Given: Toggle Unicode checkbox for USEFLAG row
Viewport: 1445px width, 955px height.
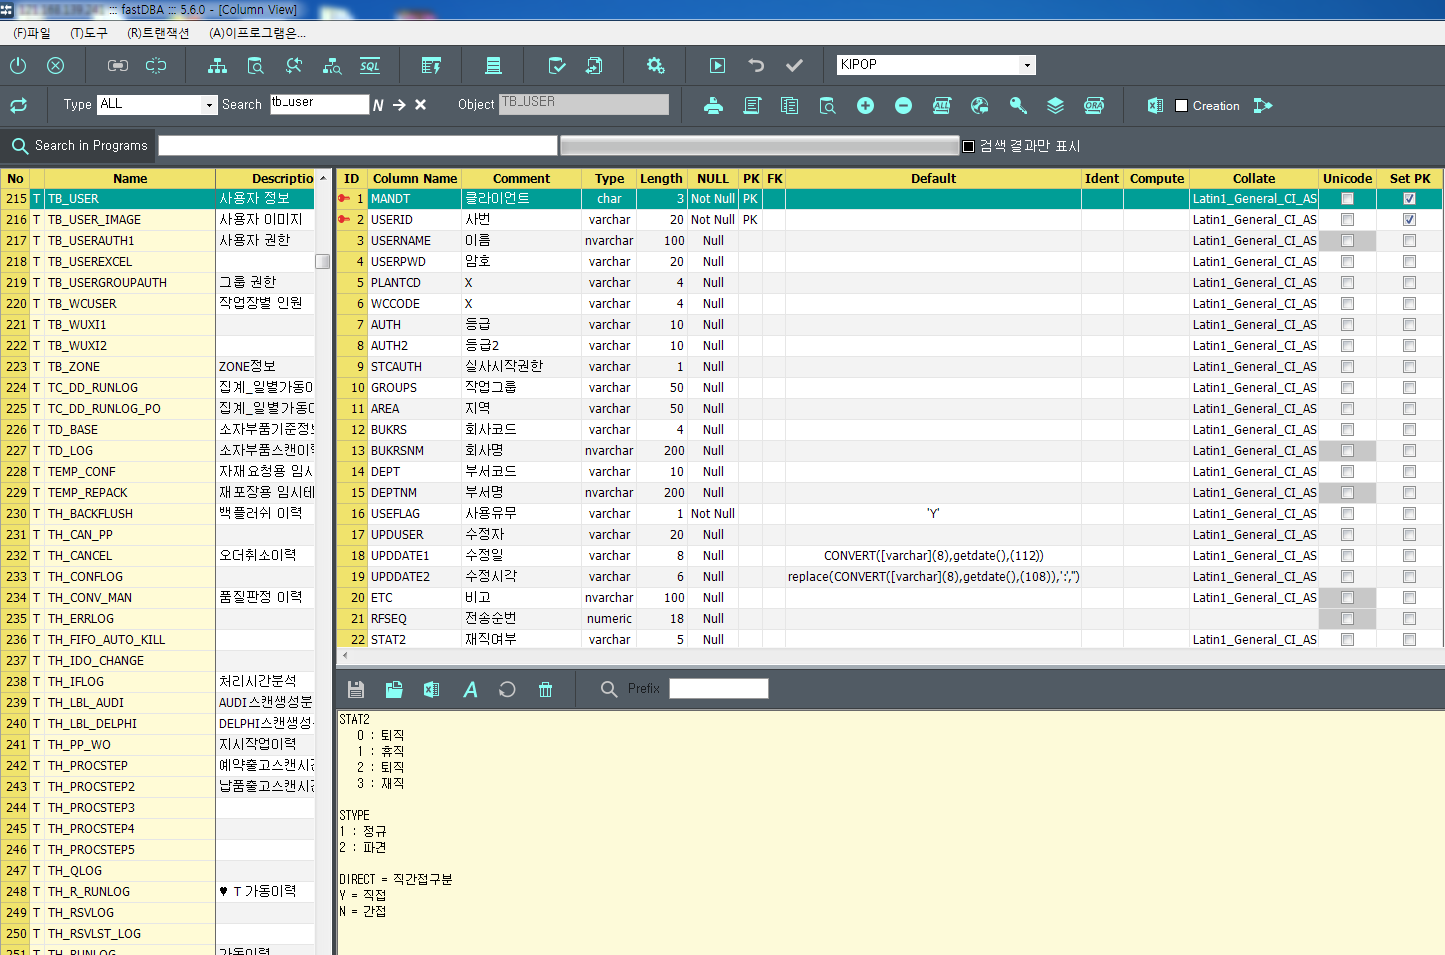Looking at the screenshot, I should [x=1347, y=514].
